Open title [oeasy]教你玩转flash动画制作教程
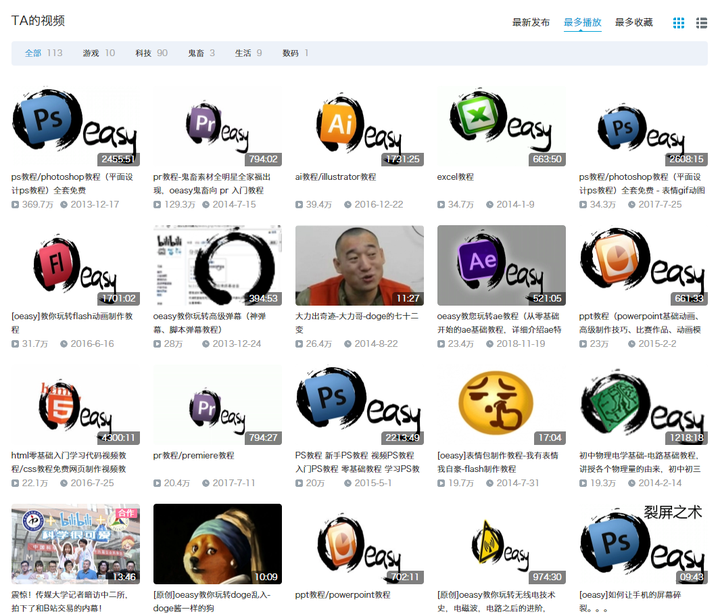Image resolution: width=720 pixels, height=614 pixels. pyautogui.click(x=73, y=322)
